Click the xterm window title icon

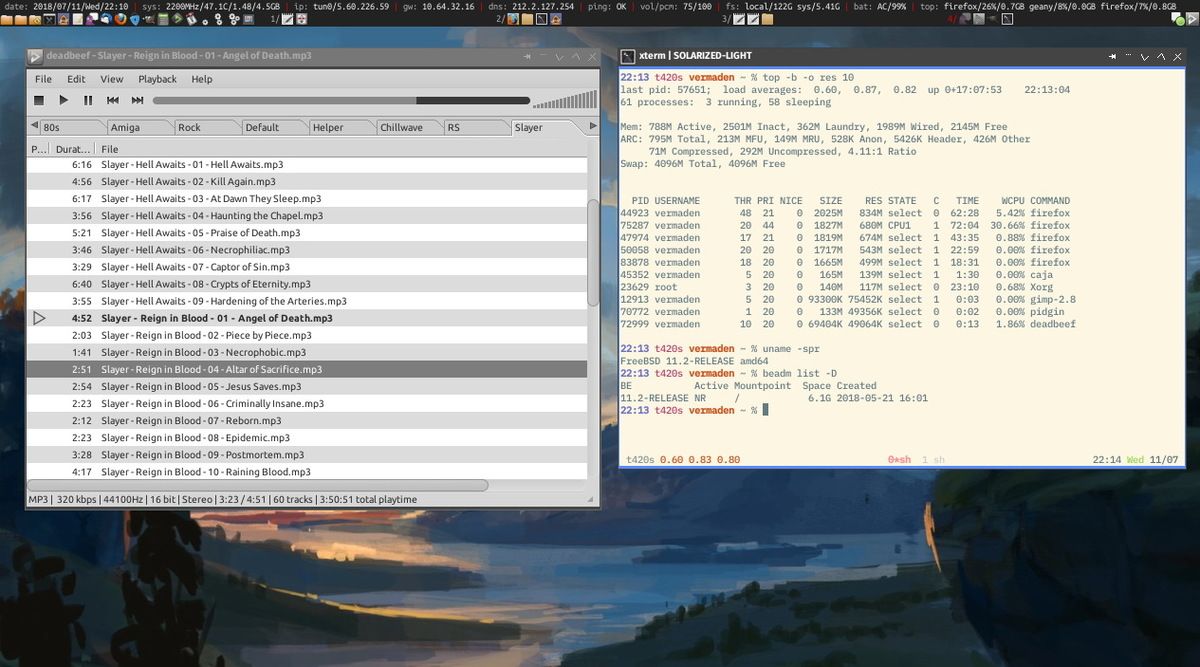tap(627, 56)
